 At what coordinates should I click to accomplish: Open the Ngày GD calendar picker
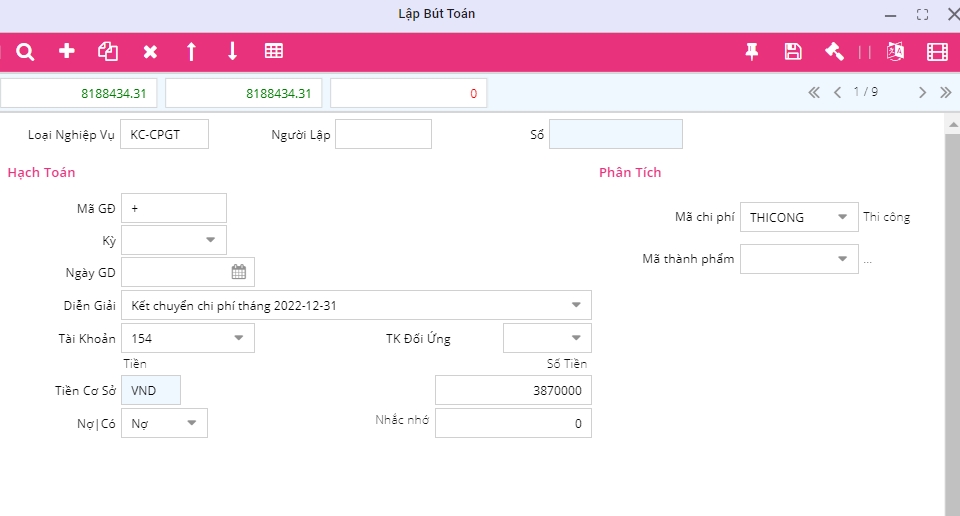click(x=239, y=272)
